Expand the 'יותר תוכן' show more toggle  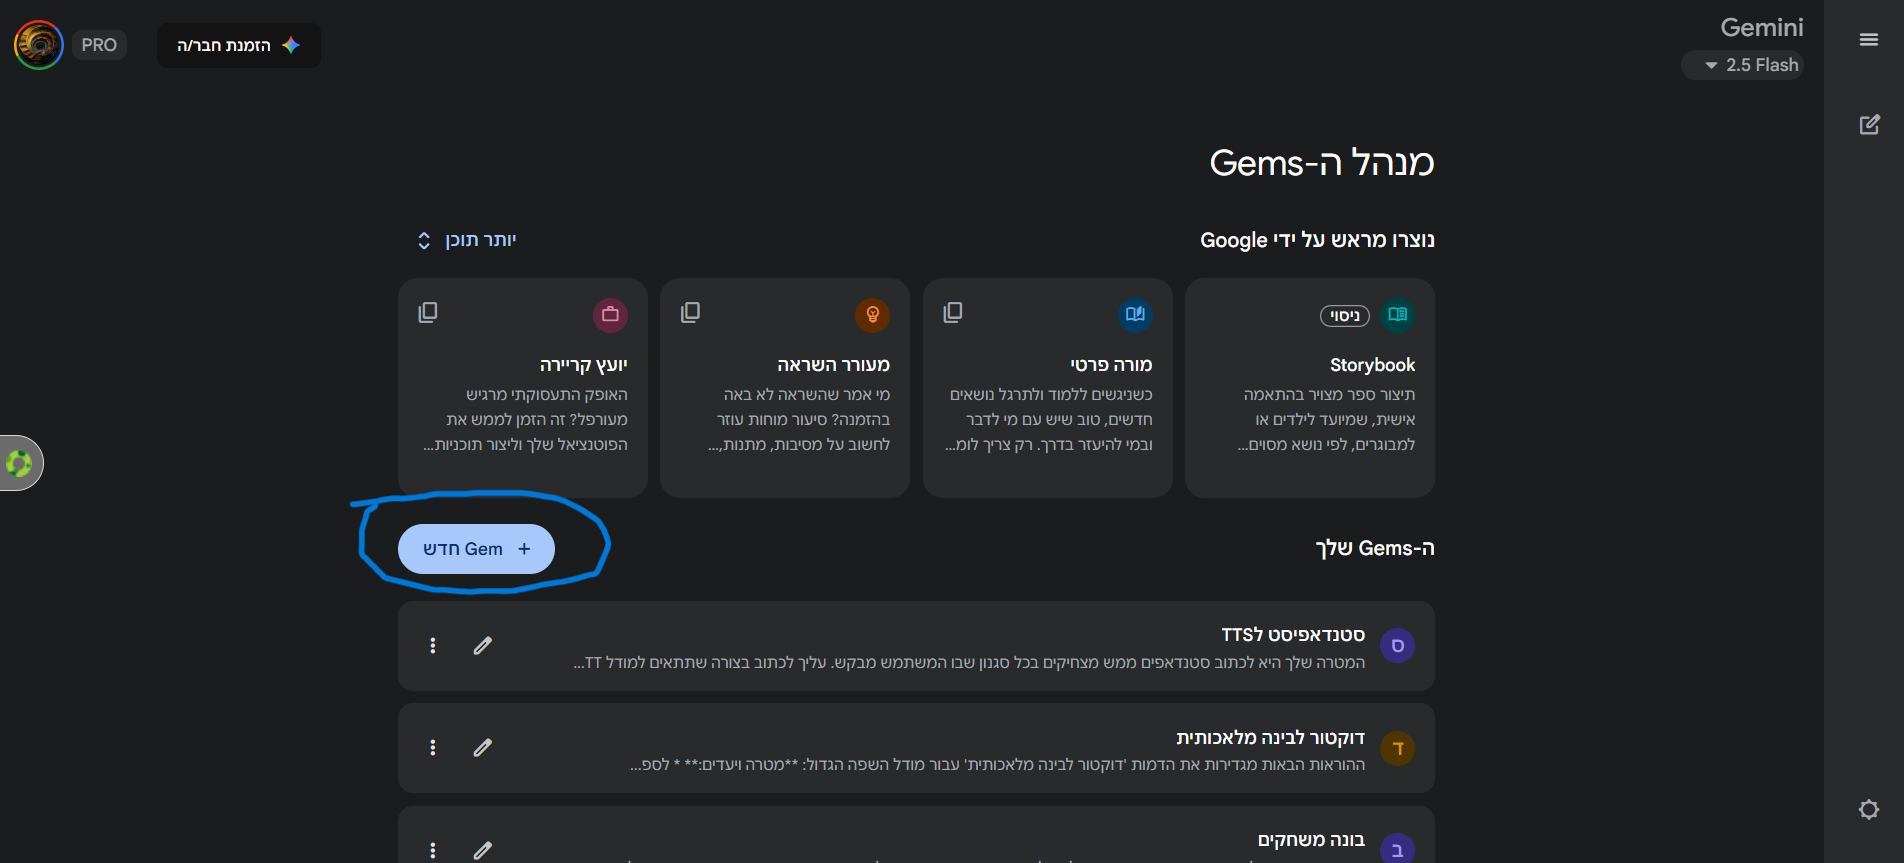pyautogui.click(x=467, y=240)
